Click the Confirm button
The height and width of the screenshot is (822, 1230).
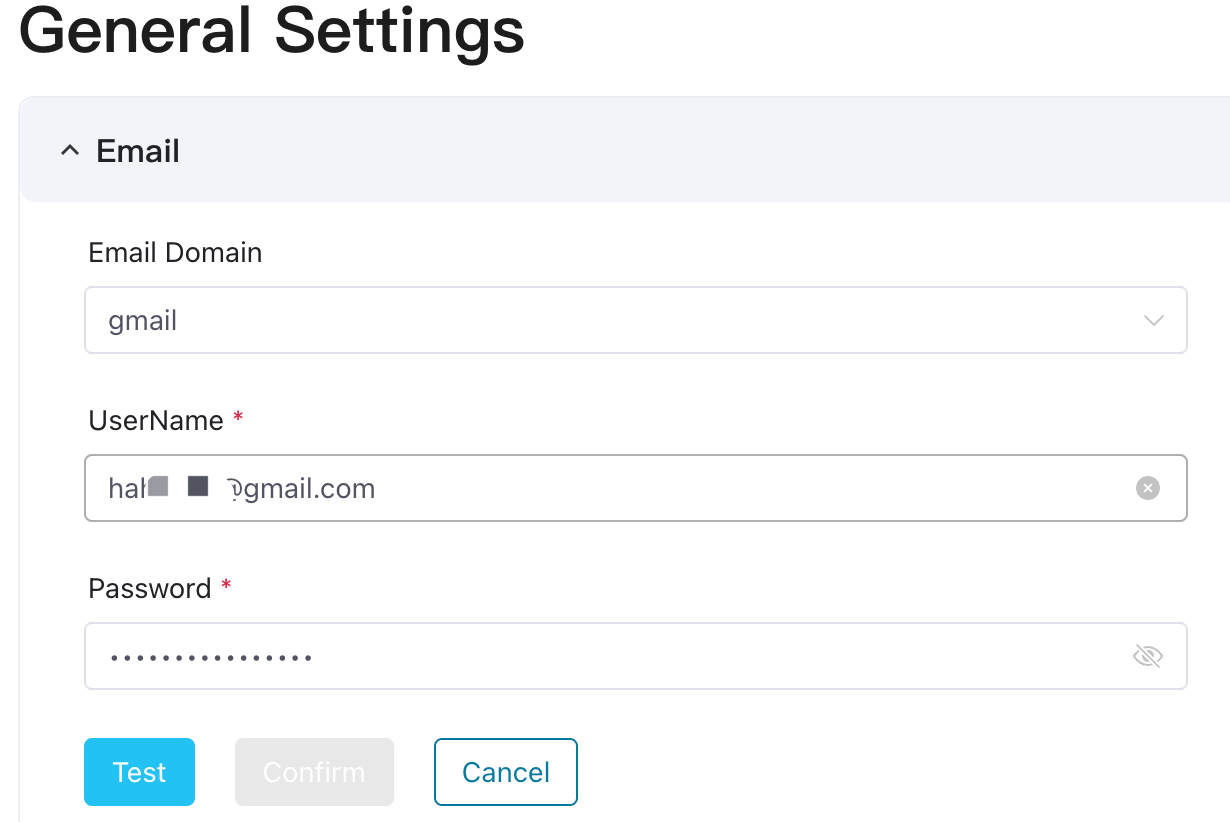coord(314,772)
